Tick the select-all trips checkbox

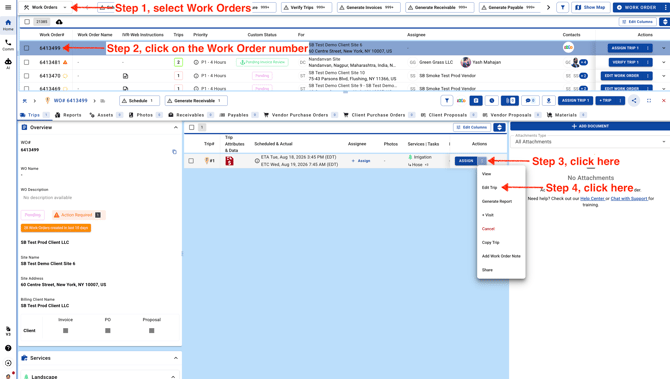click(191, 127)
